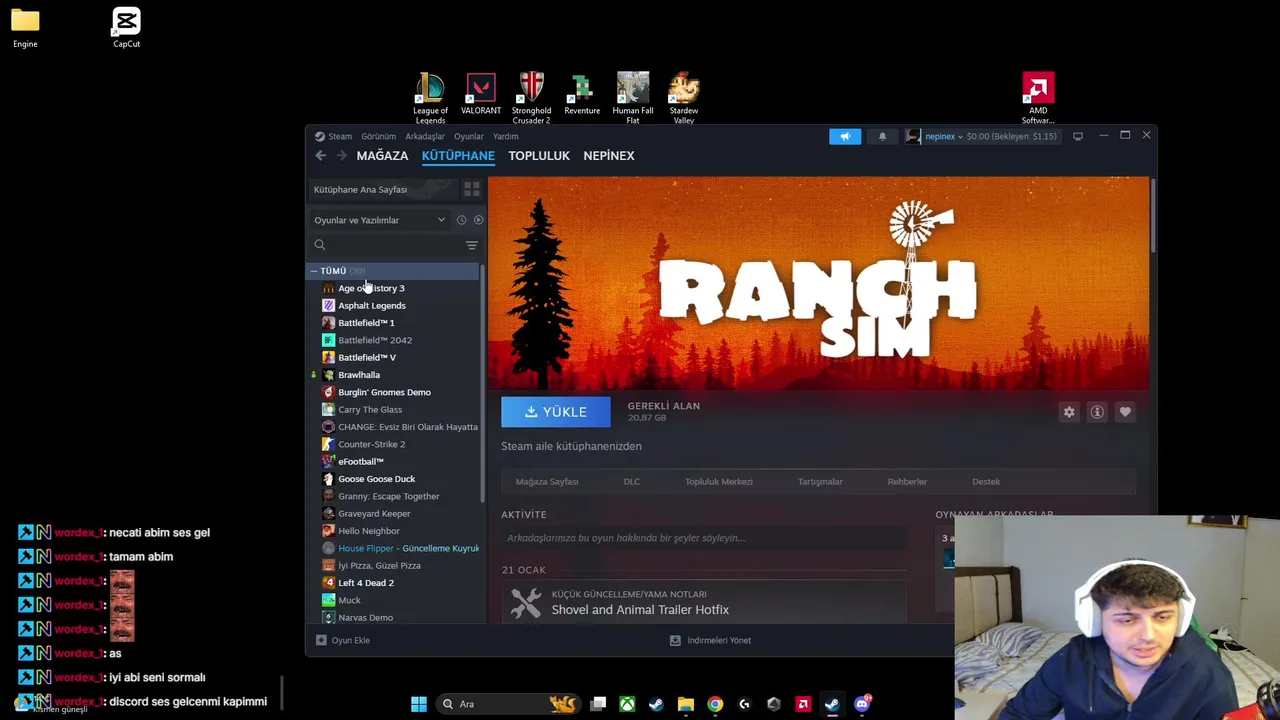Image resolution: width=1280 pixels, height=720 pixels.
Task: Switch library to grid view icon
Action: coord(472,189)
